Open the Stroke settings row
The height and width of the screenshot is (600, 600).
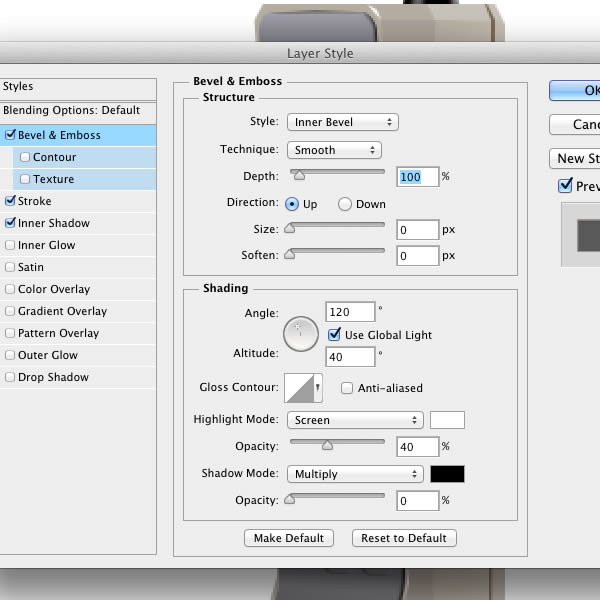point(78,201)
